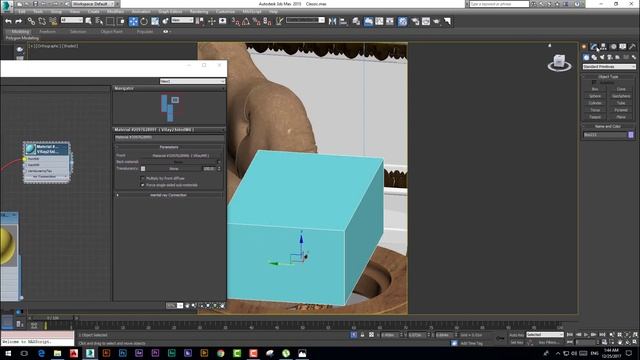
Task: Select the VRay2SidedMtl node in graph
Action: coord(47,162)
